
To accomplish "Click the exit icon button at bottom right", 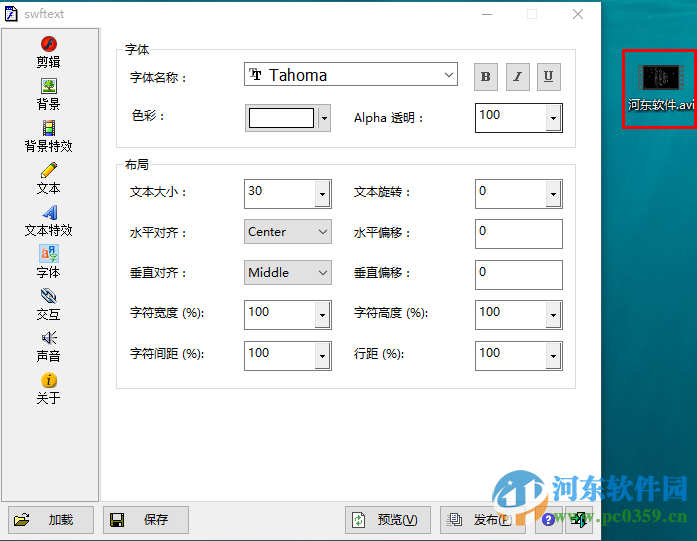I will pos(579,519).
